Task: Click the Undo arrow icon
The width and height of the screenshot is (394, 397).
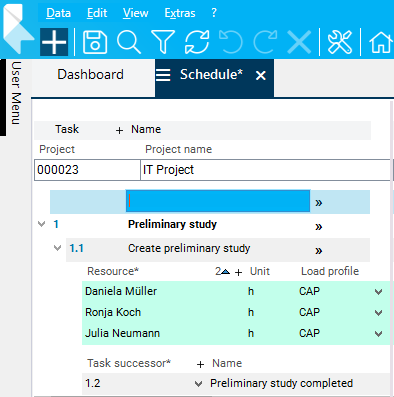Action: pos(231,42)
